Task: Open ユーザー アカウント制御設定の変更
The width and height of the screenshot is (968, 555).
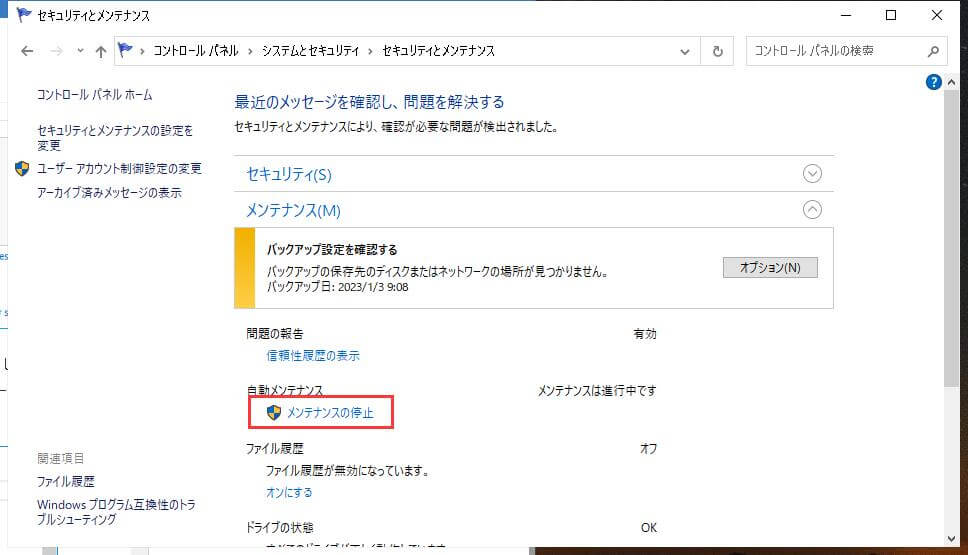Action: [119, 169]
